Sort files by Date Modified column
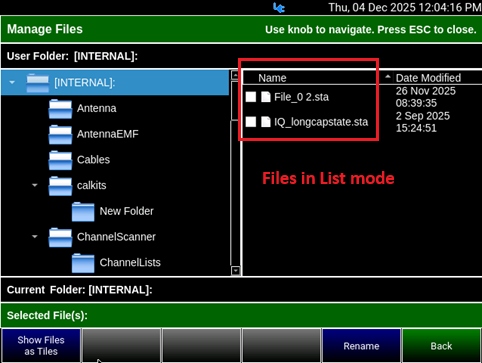The width and height of the screenshot is (482, 363). pyautogui.click(x=428, y=78)
